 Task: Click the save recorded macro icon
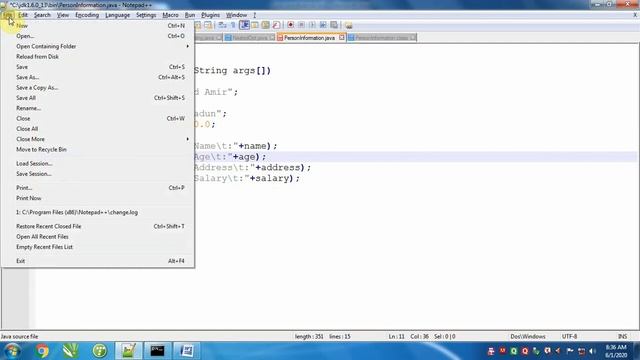(334, 25)
